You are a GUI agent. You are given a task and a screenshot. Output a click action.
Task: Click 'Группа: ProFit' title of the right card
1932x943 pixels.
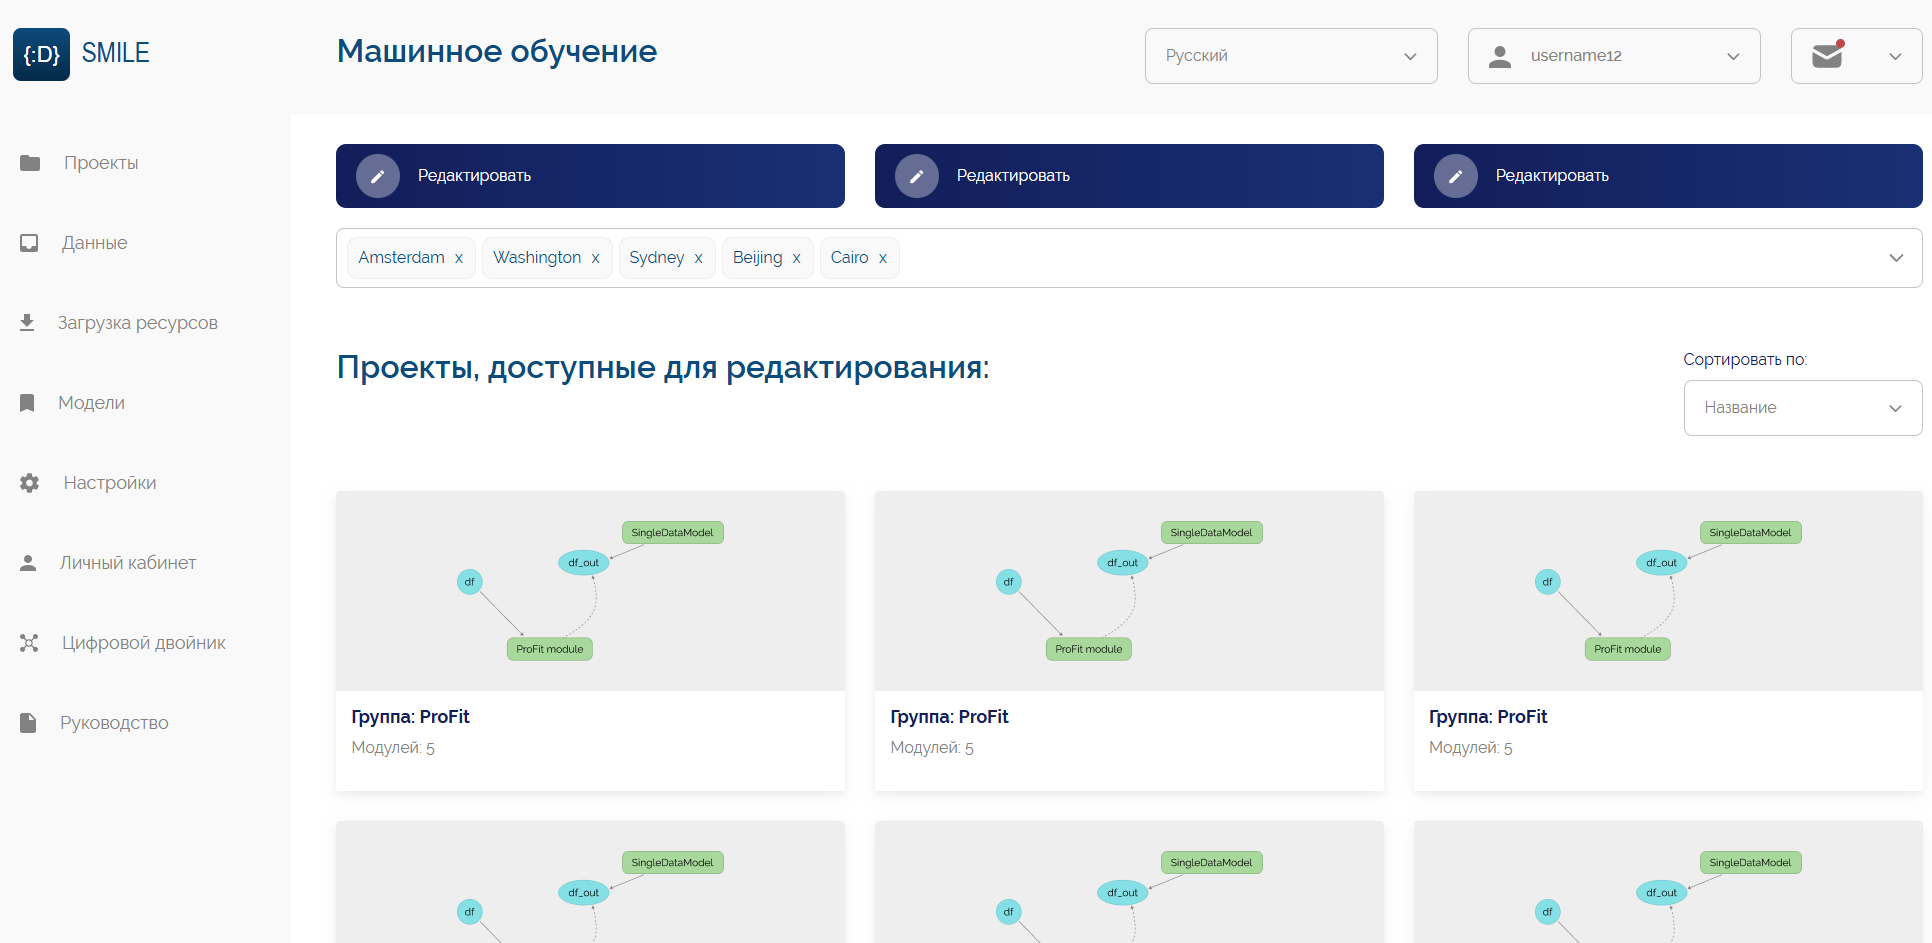1488,717
